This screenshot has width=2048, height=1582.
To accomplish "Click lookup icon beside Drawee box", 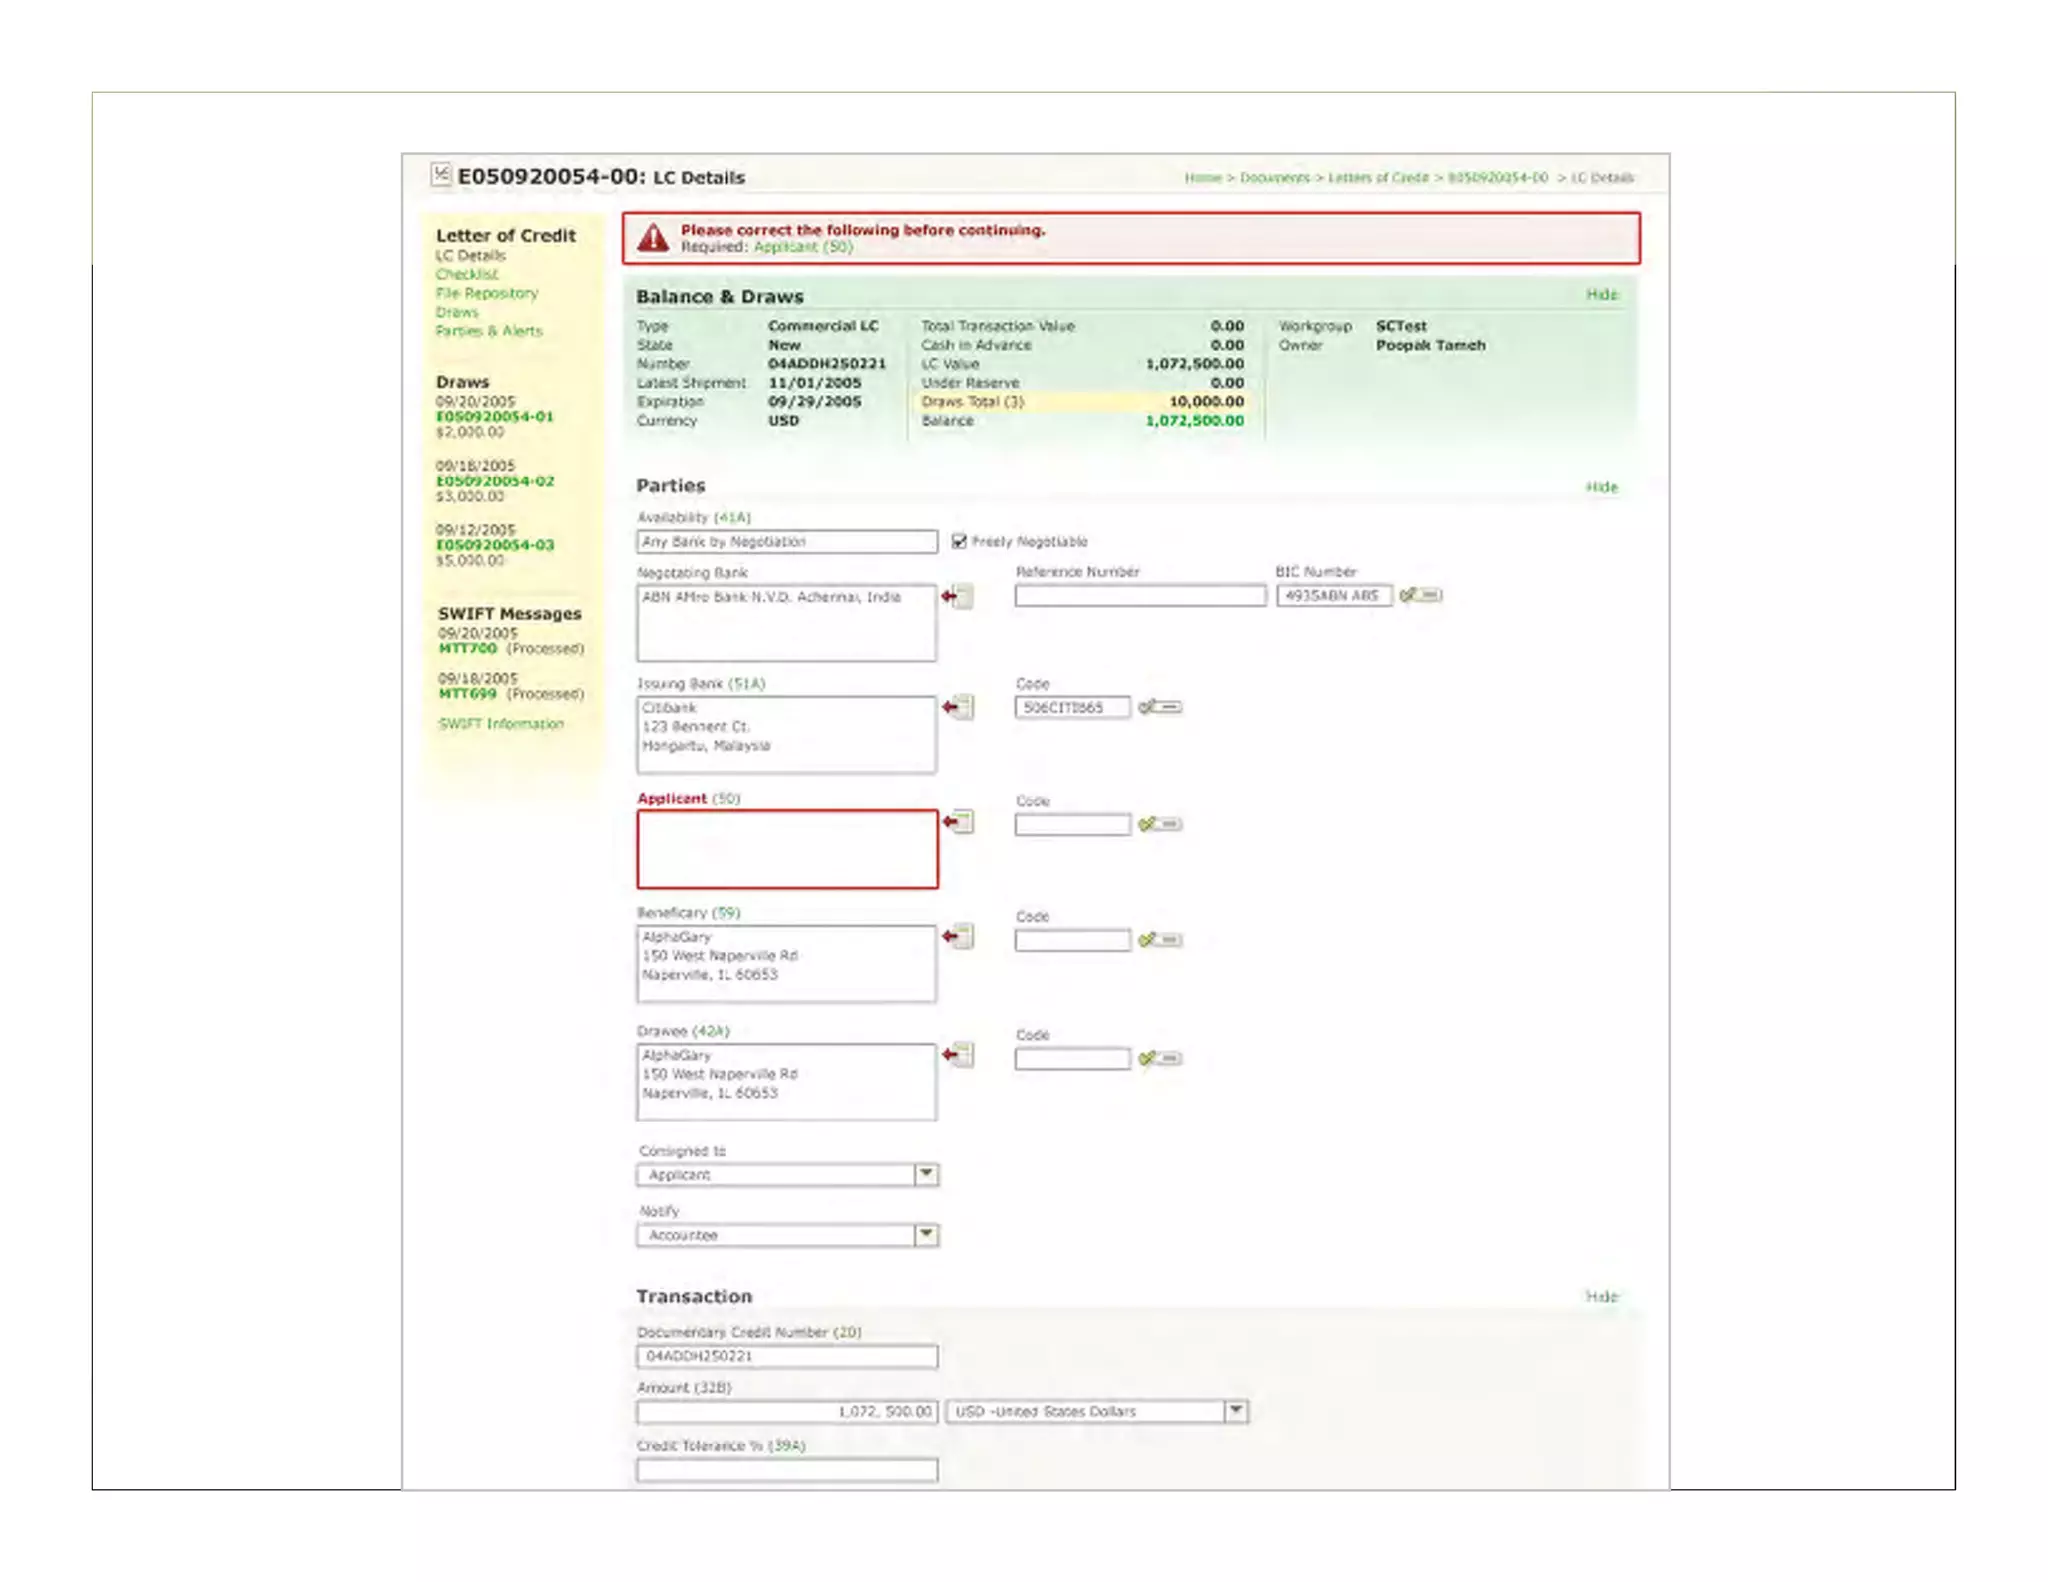I will click(958, 1055).
